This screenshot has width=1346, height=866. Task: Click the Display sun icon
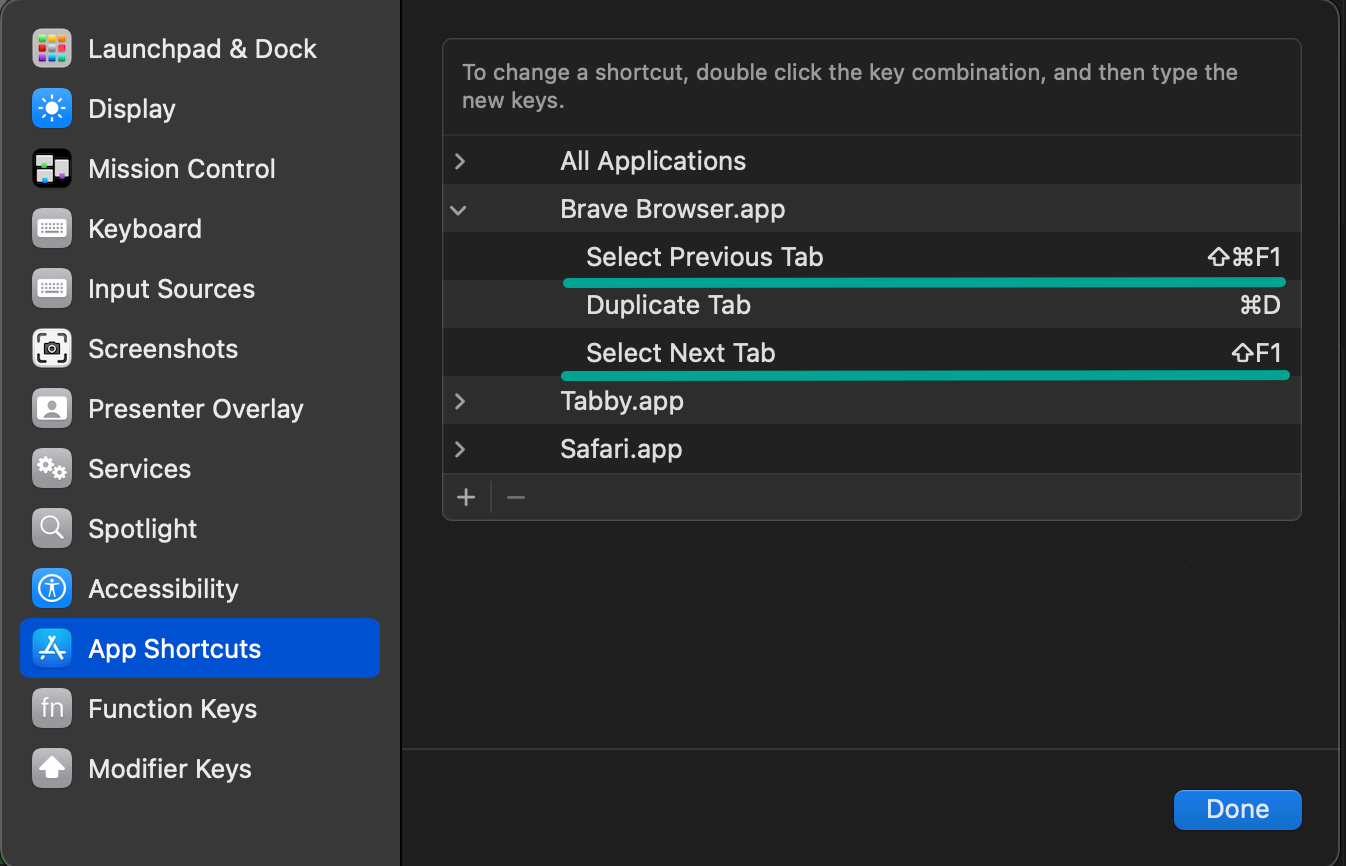click(x=52, y=108)
